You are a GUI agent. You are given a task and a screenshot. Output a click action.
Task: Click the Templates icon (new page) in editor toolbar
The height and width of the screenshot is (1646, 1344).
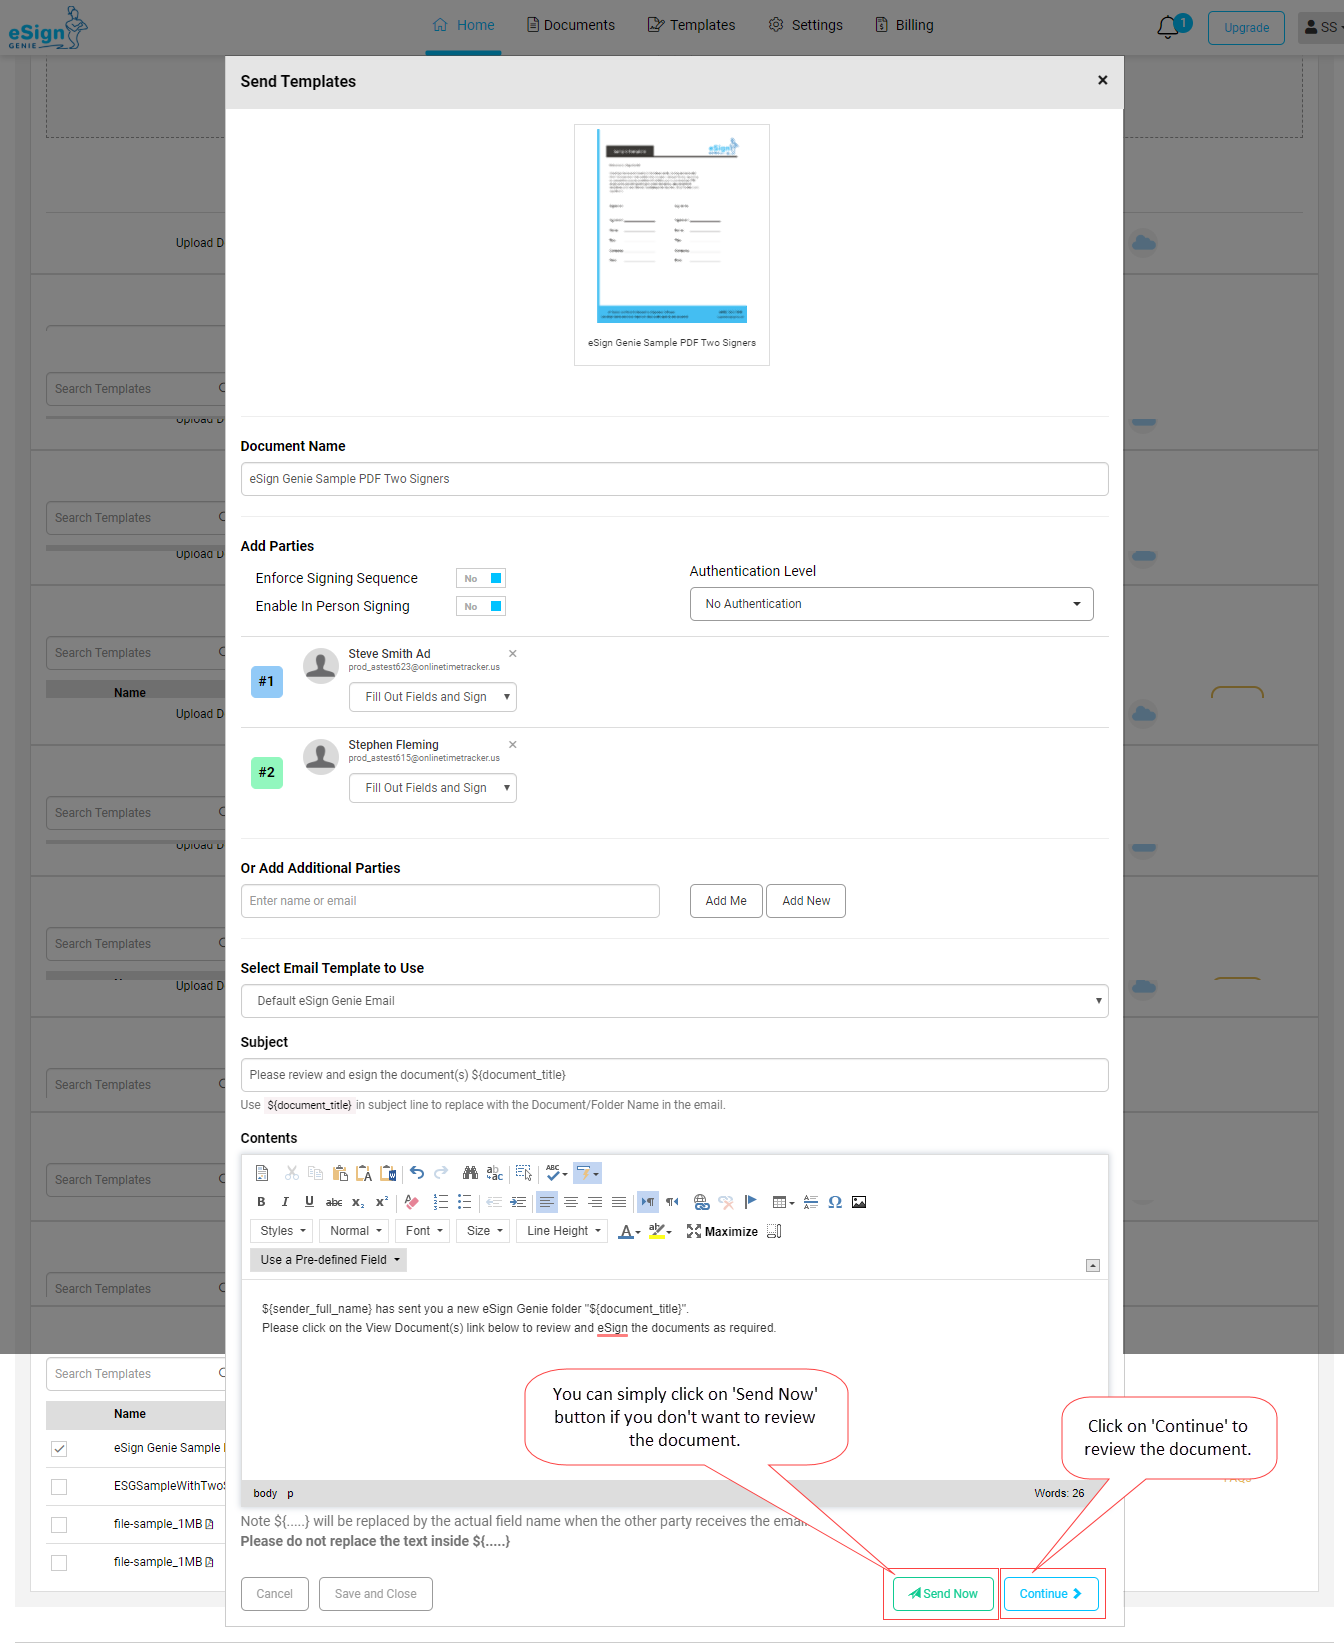(262, 1173)
